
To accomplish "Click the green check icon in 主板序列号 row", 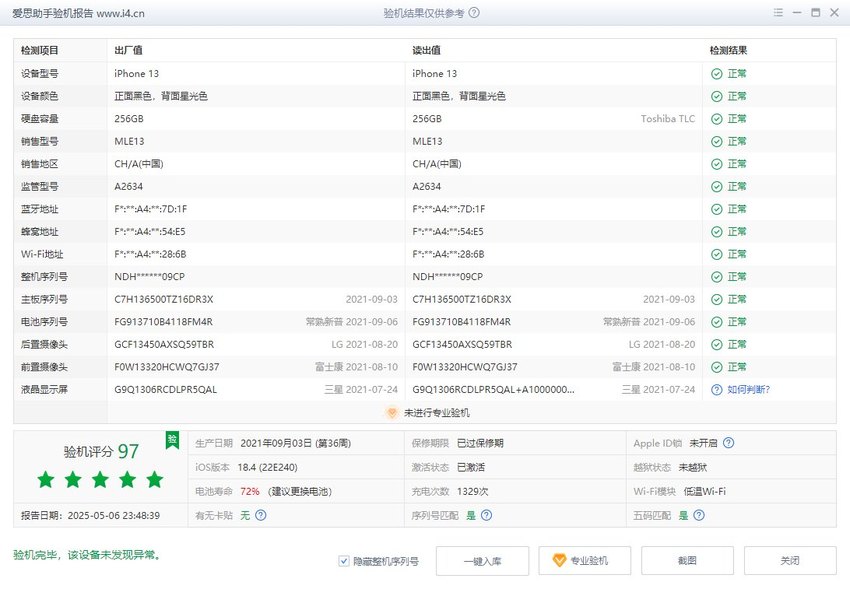I will [x=717, y=299].
